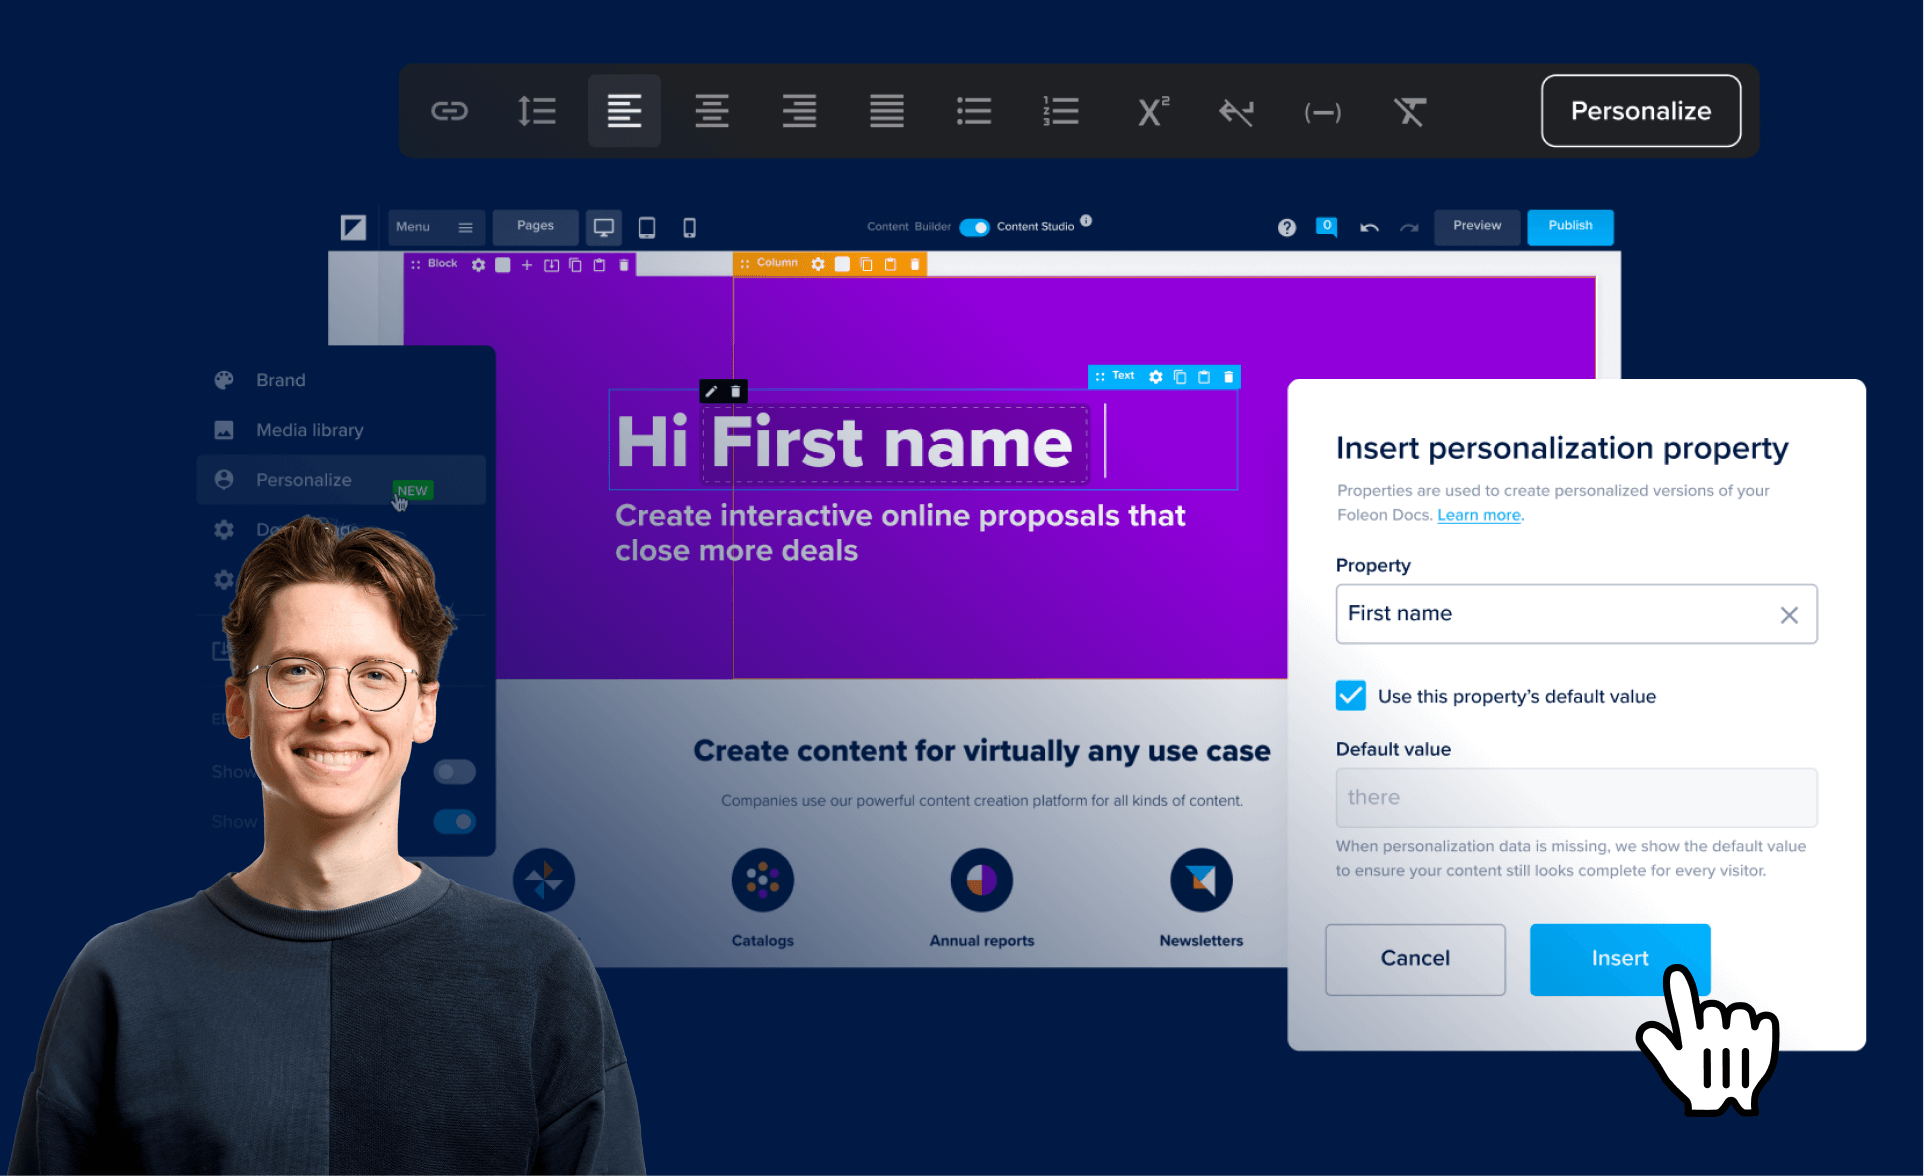Clear the First name property selection
1924x1176 pixels.
[1789, 615]
